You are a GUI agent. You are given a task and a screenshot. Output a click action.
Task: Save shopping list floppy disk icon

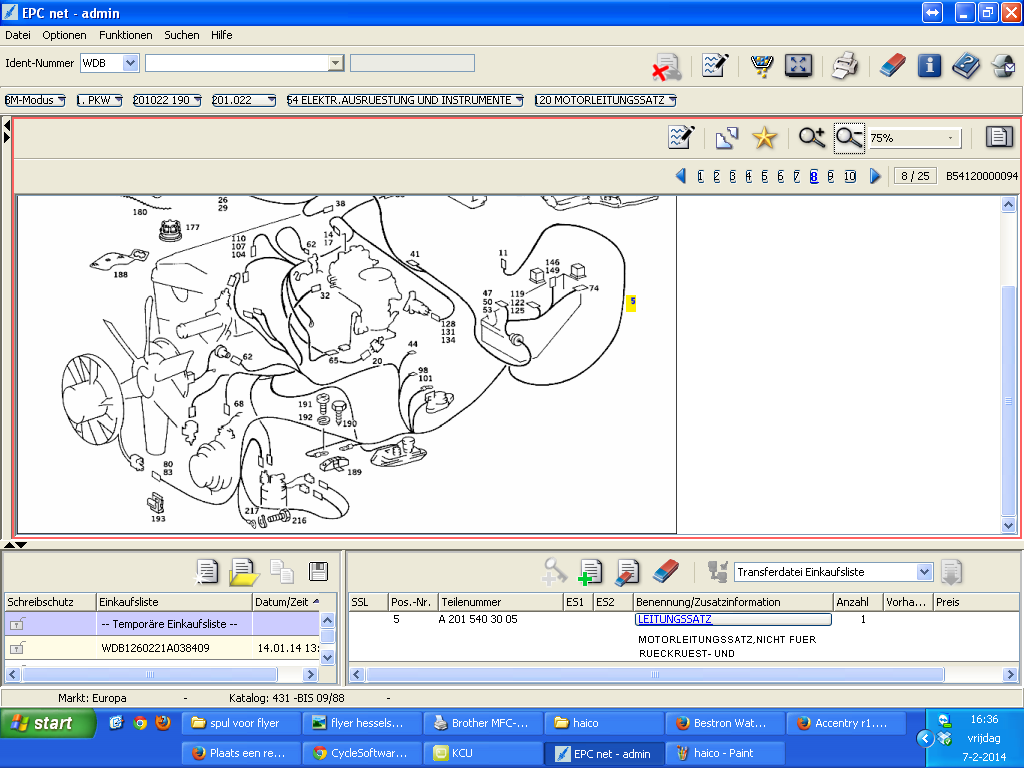318,571
